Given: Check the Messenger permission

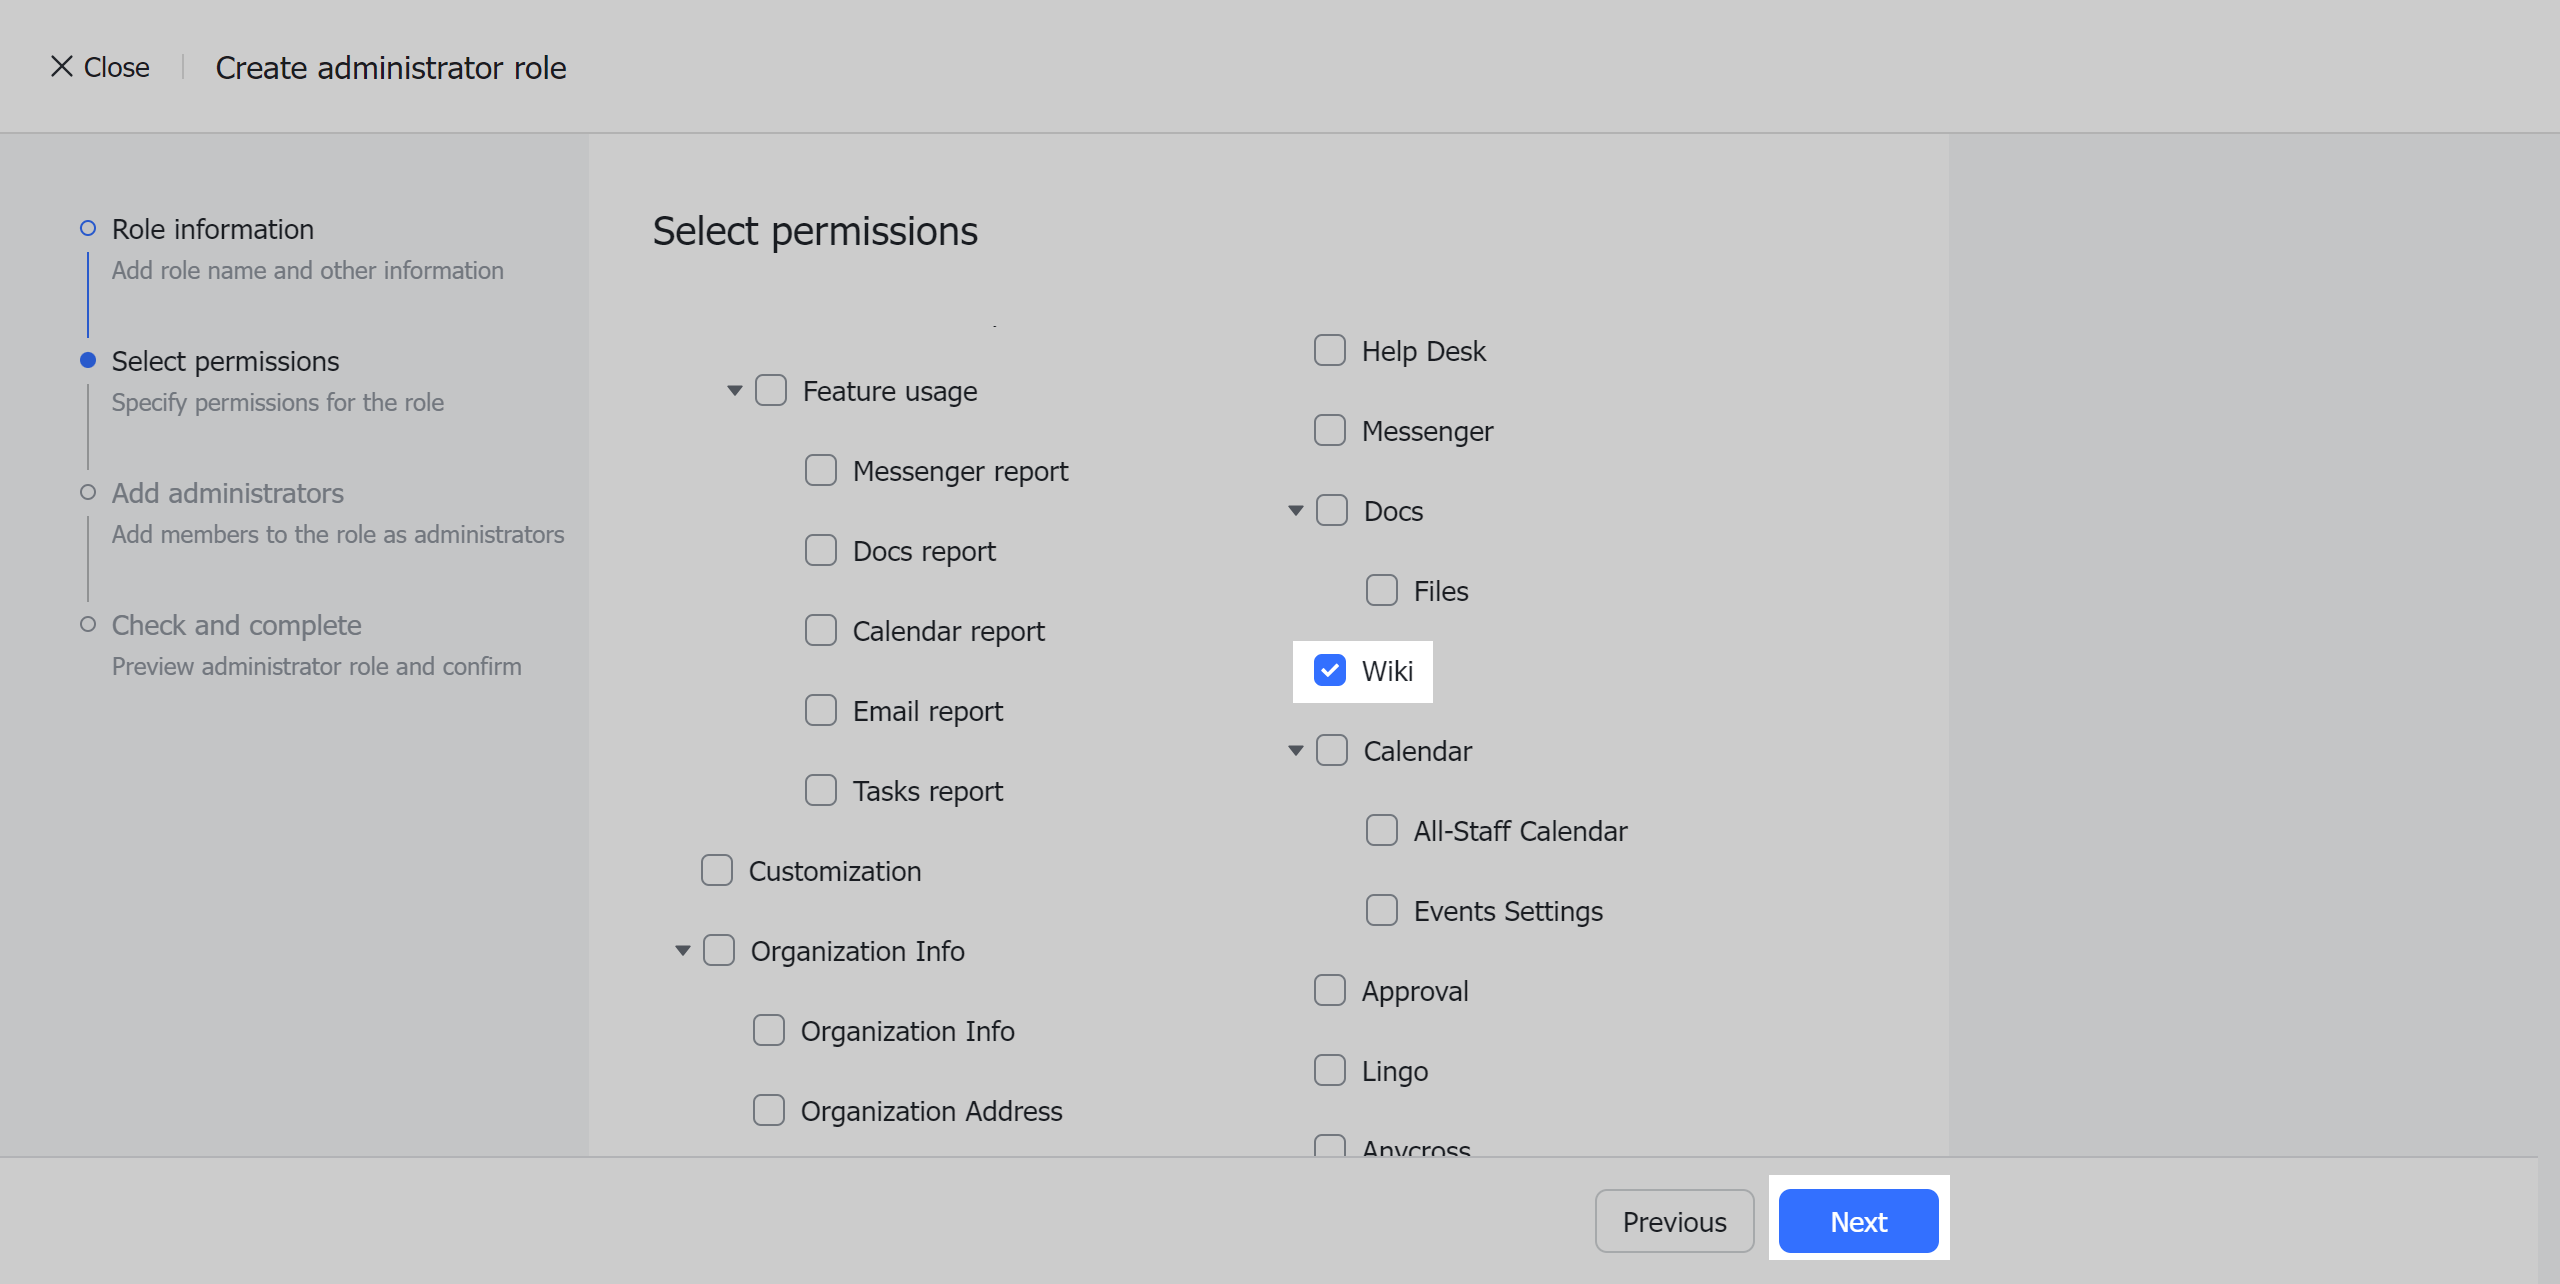Looking at the screenshot, I should coord(1329,430).
